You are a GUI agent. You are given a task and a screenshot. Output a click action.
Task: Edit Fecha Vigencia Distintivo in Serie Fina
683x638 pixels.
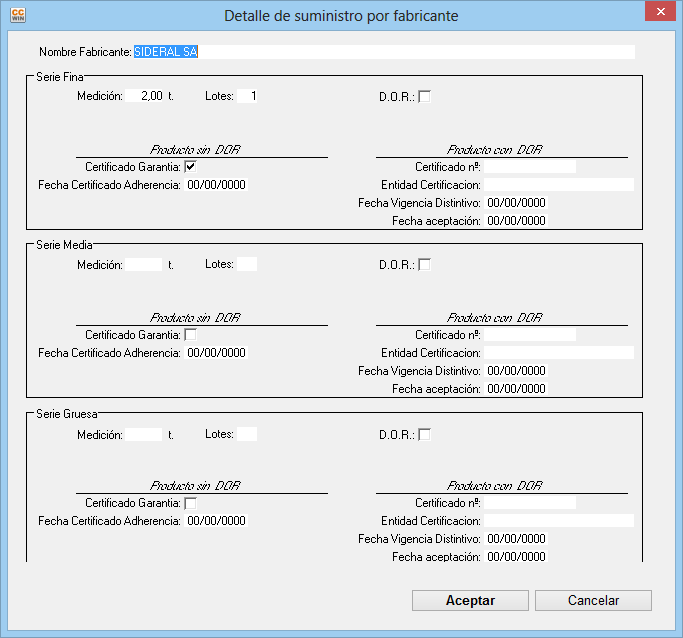pos(516,203)
